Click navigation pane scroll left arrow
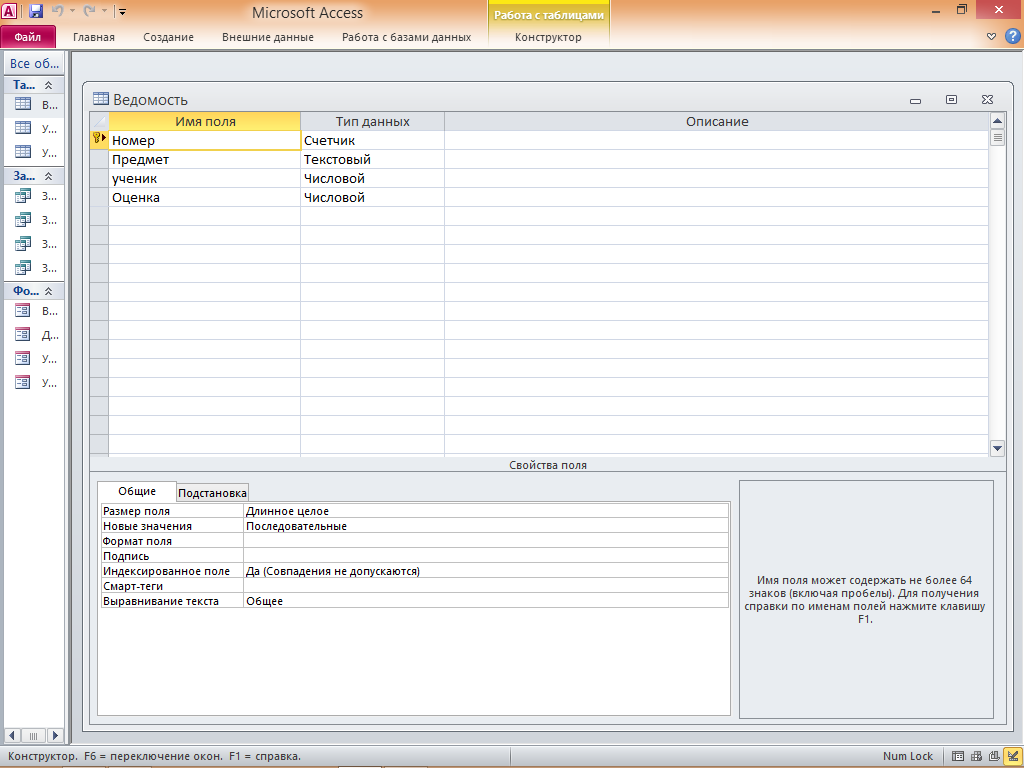This screenshot has width=1024, height=768. pyautogui.click(x=12, y=735)
